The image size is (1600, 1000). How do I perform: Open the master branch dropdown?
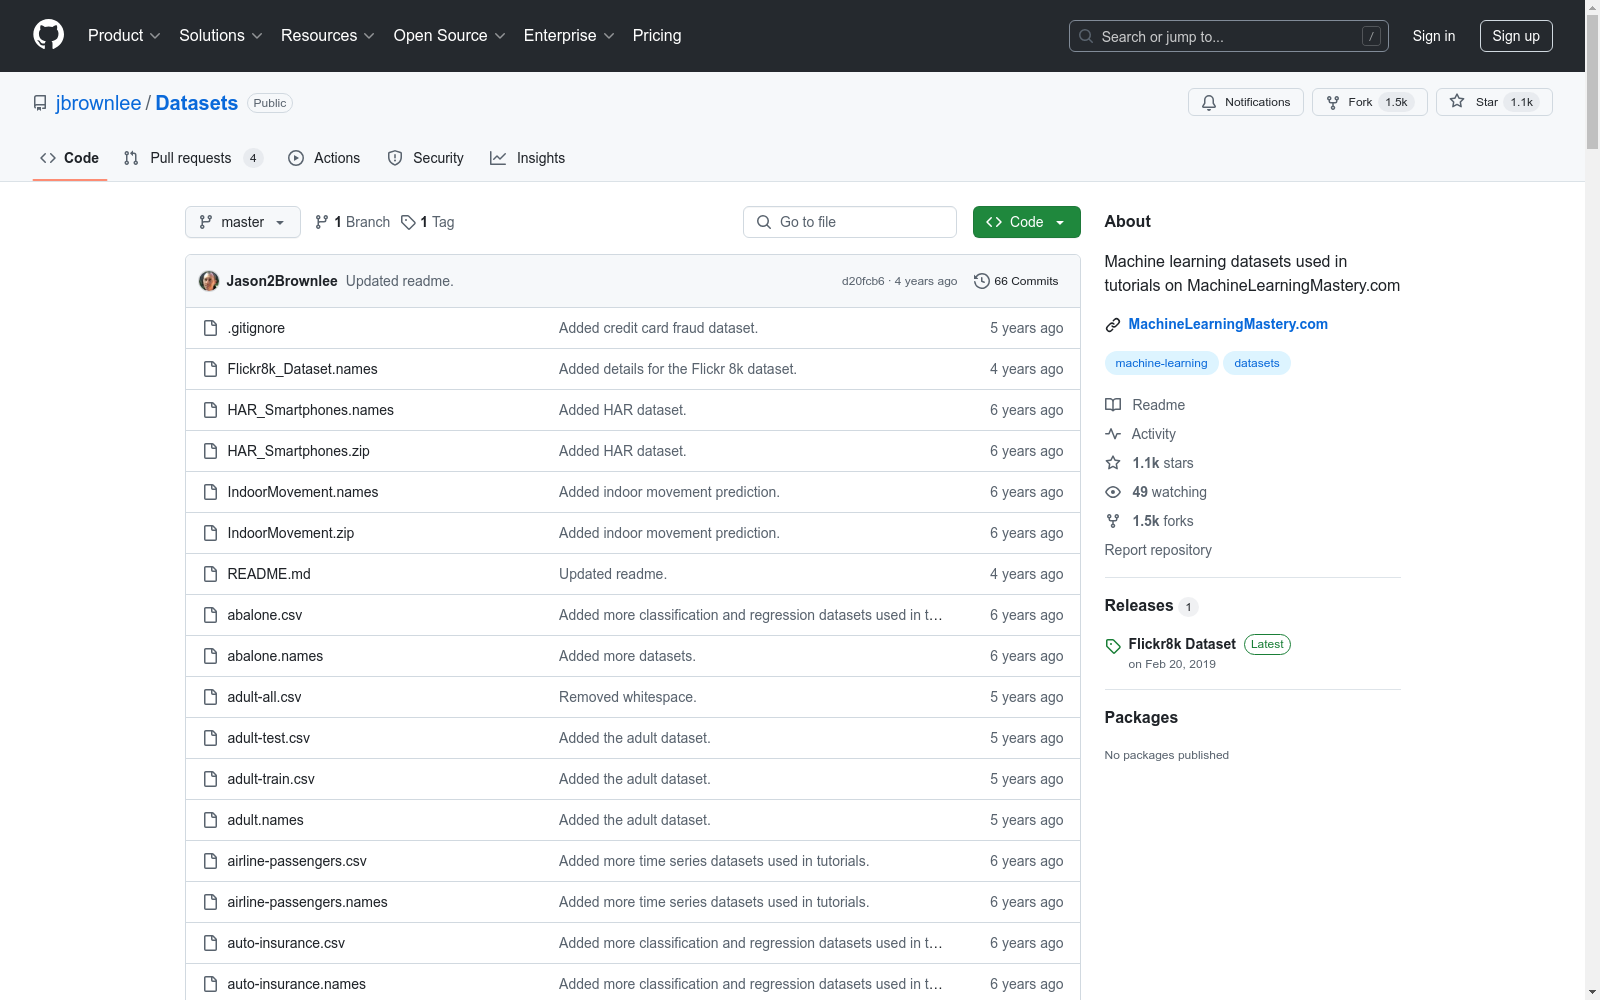pyautogui.click(x=243, y=222)
